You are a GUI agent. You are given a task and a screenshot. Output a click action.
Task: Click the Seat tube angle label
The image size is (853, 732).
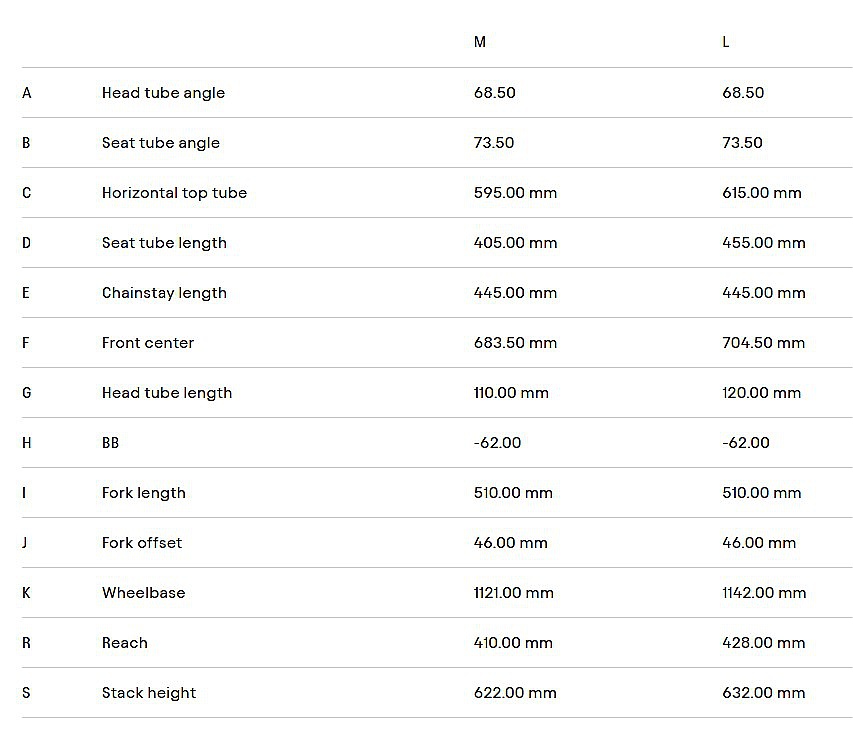coord(160,143)
